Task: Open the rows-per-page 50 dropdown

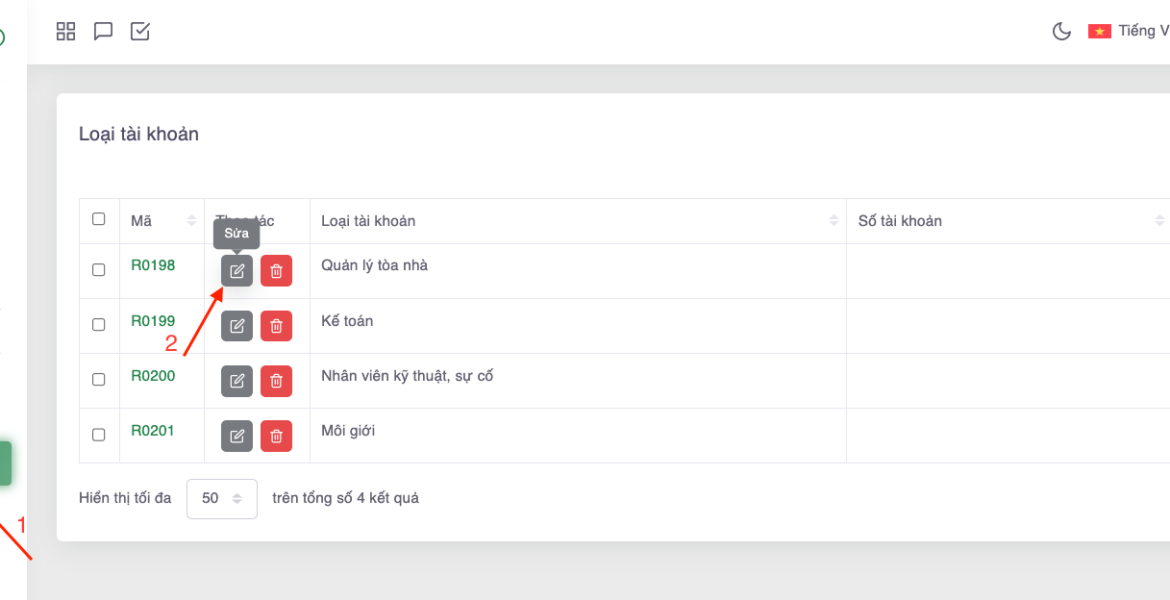Action: tap(222, 498)
